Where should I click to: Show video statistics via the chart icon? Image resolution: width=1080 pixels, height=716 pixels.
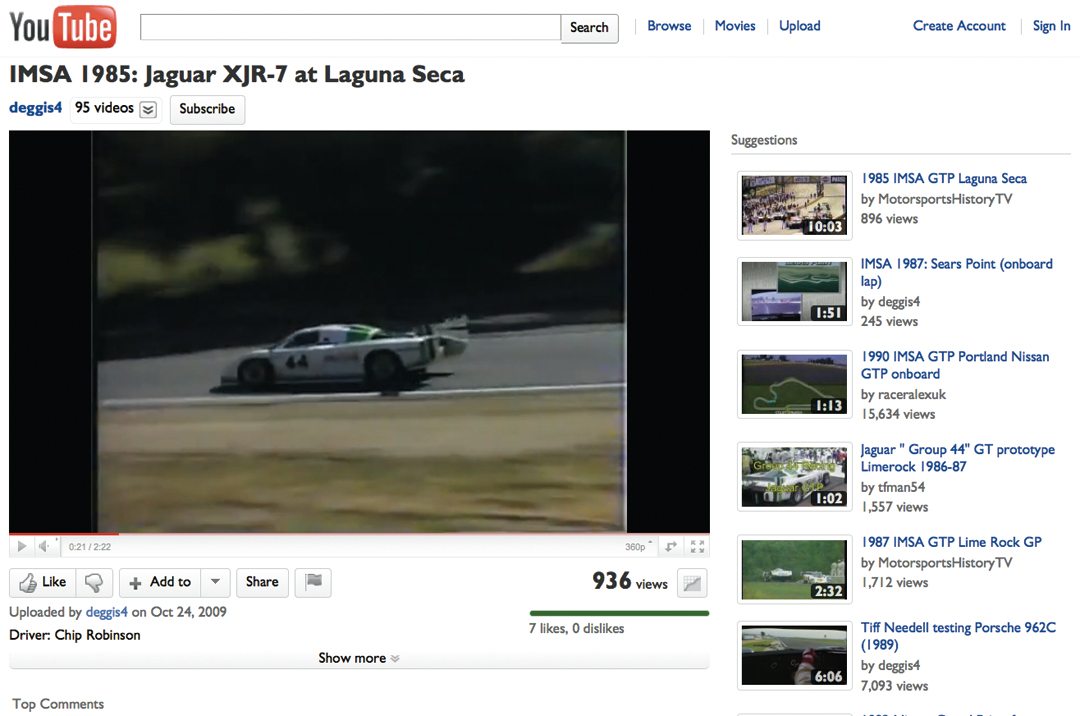[x=692, y=584]
